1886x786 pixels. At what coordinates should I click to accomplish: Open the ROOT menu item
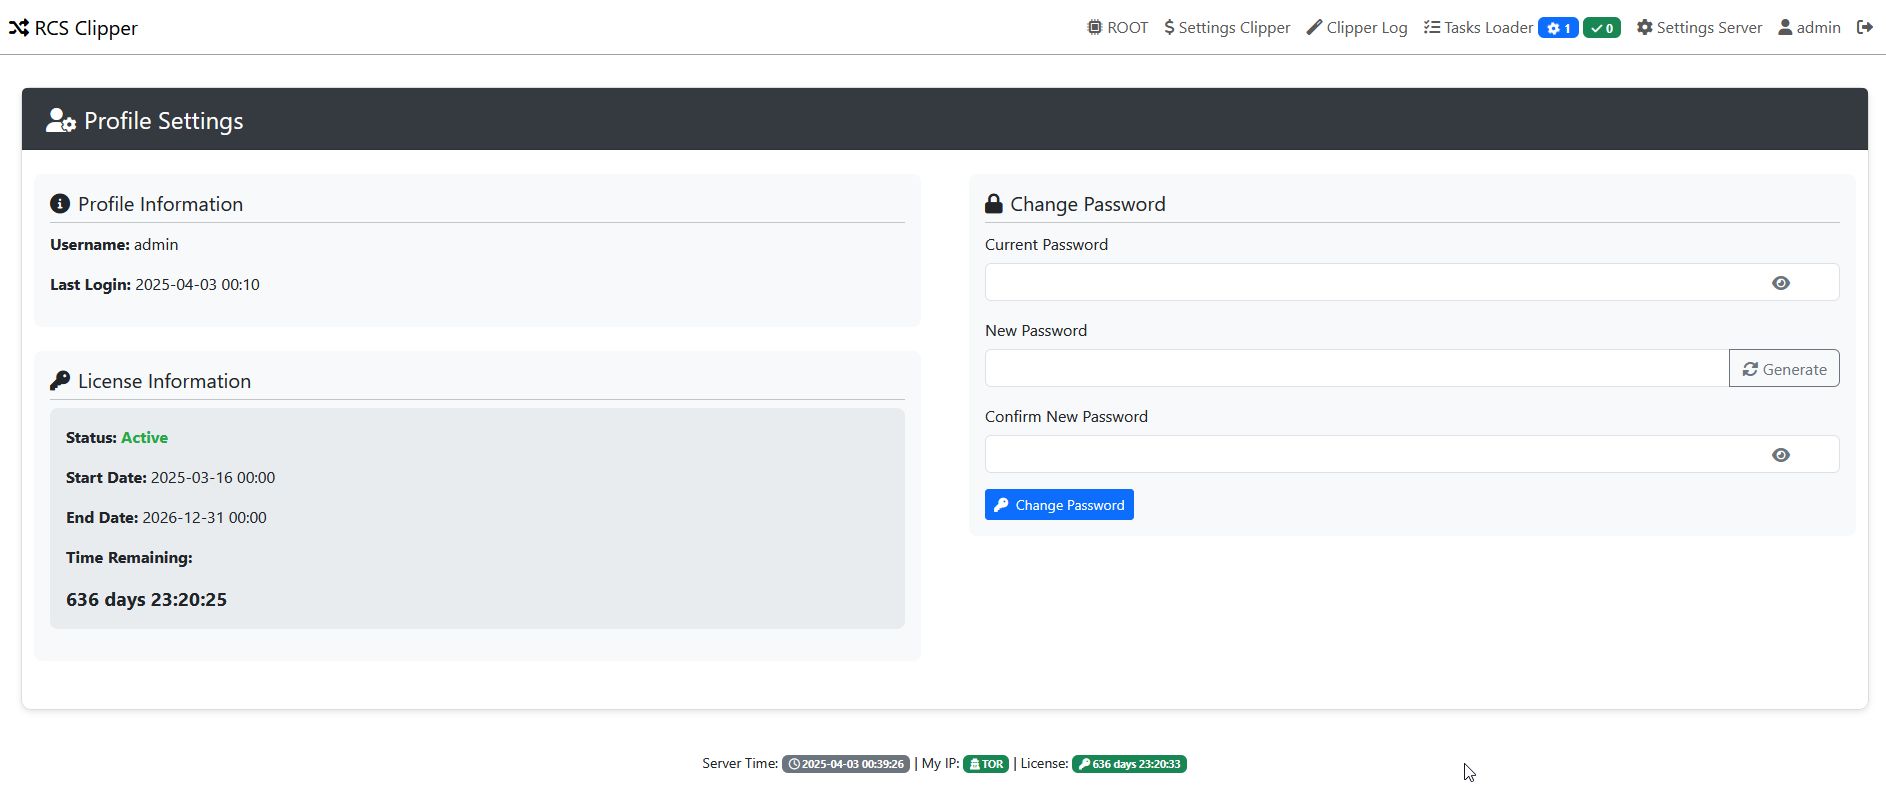pyautogui.click(x=1118, y=28)
